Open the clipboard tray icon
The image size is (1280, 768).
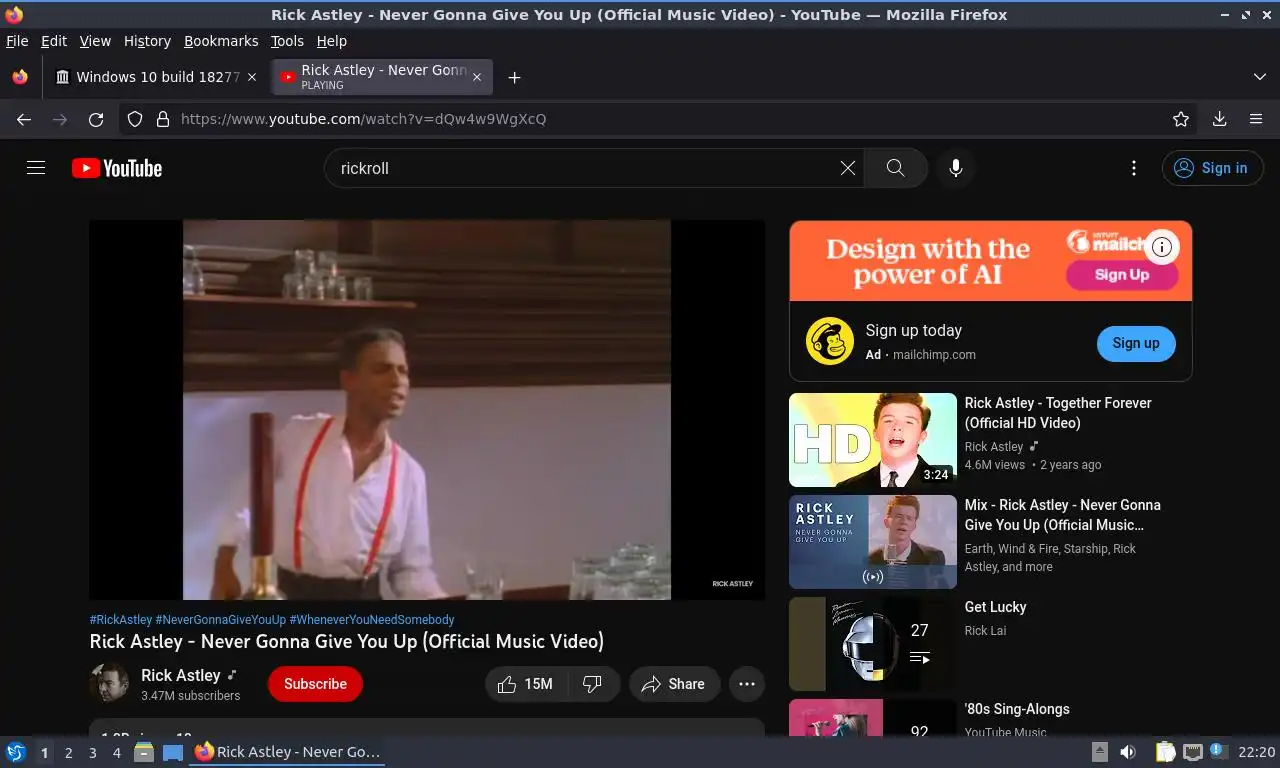coord(1165,752)
